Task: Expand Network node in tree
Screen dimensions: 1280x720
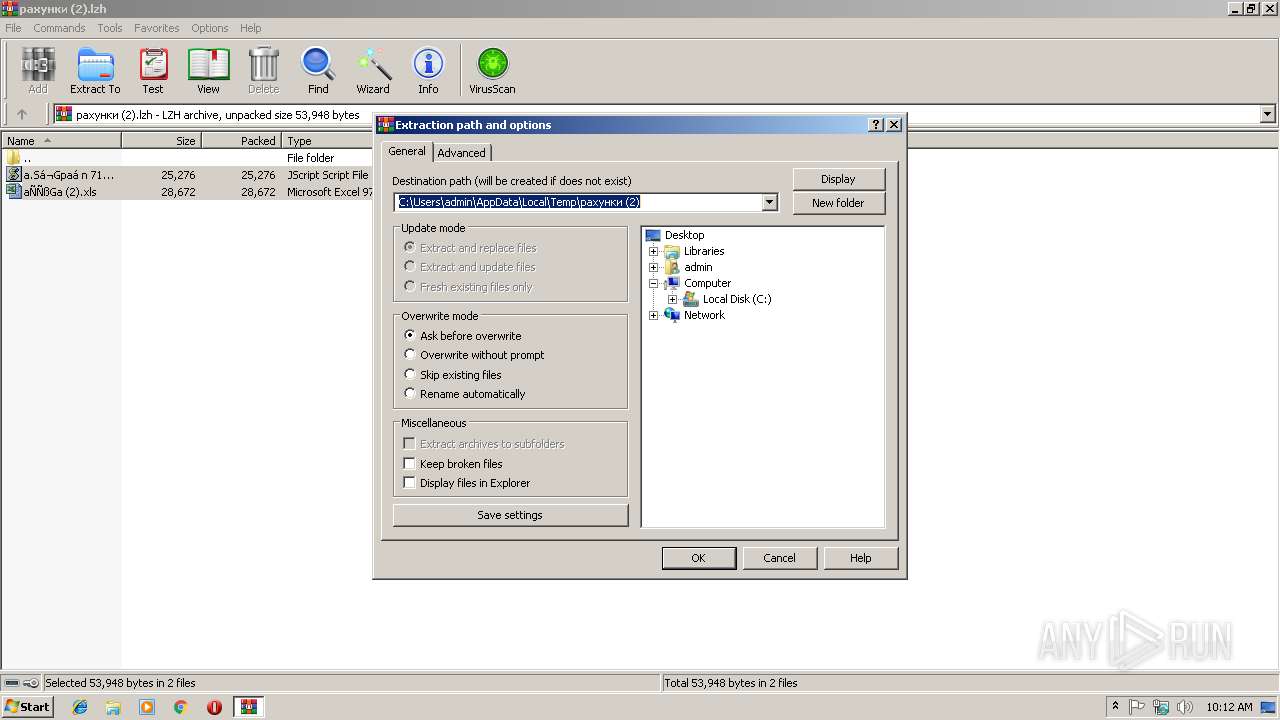Action: [654, 315]
